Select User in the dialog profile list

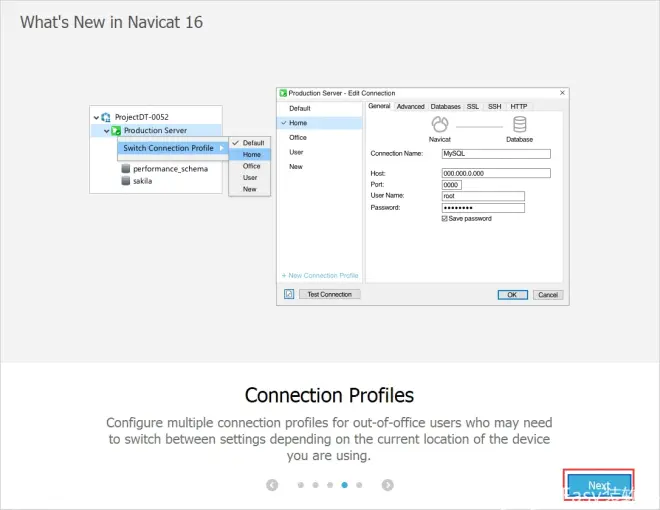[x=319, y=152]
